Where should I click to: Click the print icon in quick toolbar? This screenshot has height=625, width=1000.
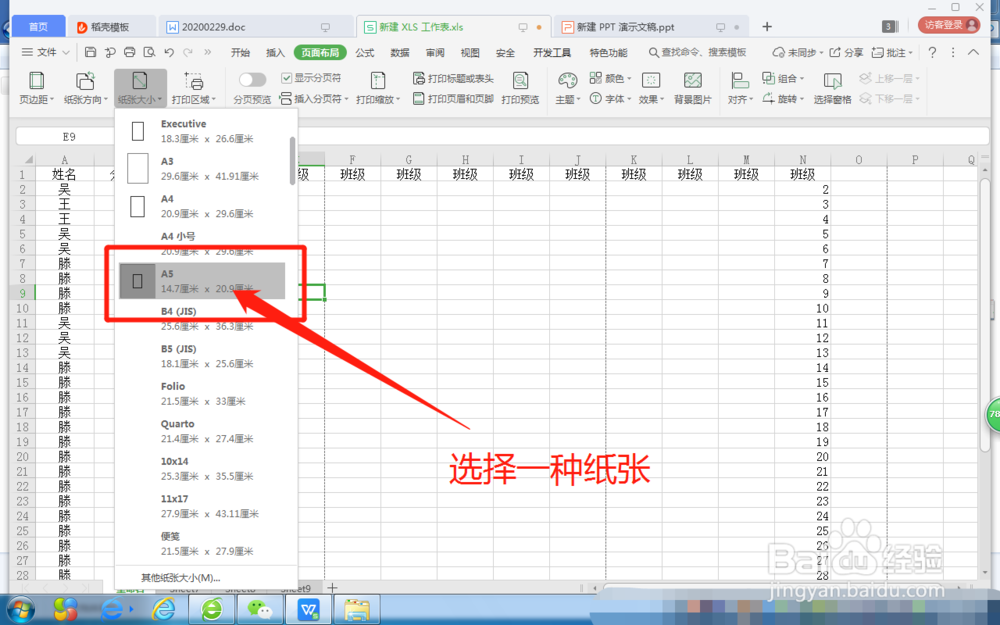coord(129,52)
